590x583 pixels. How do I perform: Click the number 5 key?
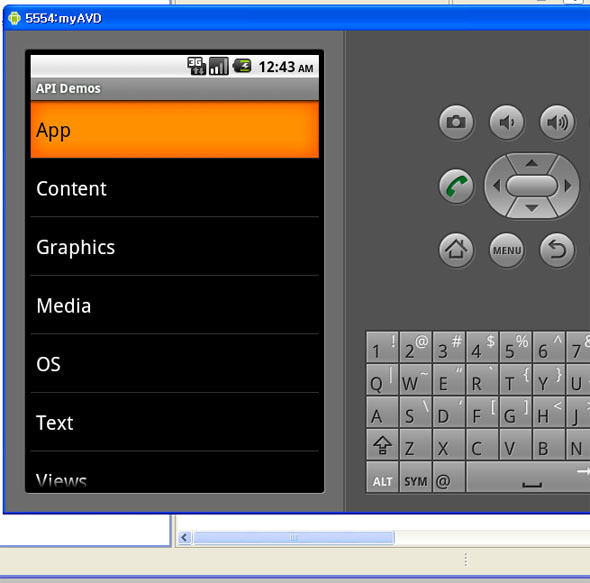coord(515,347)
